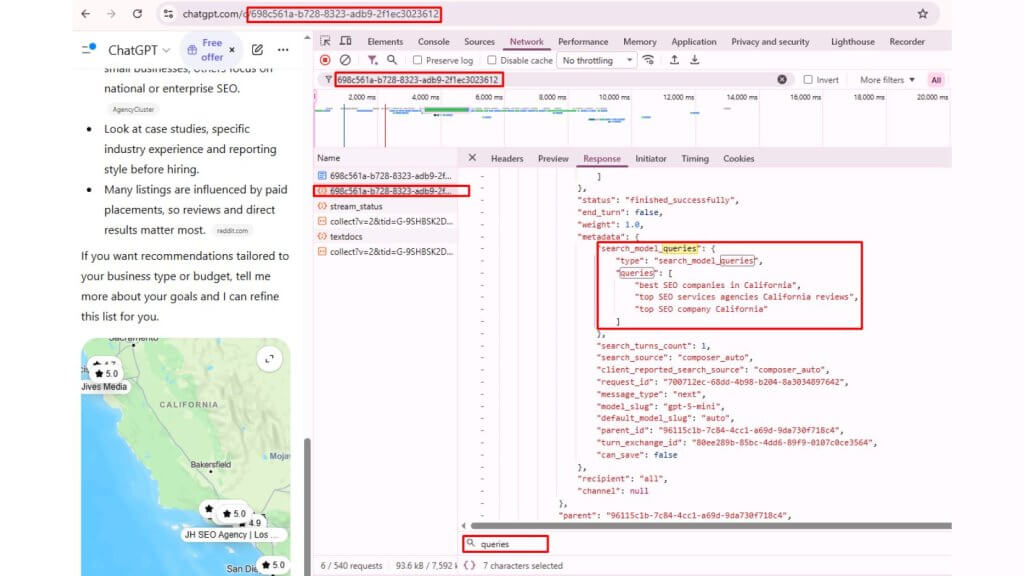The height and width of the screenshot is (576, 1024).
Task: Click the browser forward arrow
Action: point(111,14)
